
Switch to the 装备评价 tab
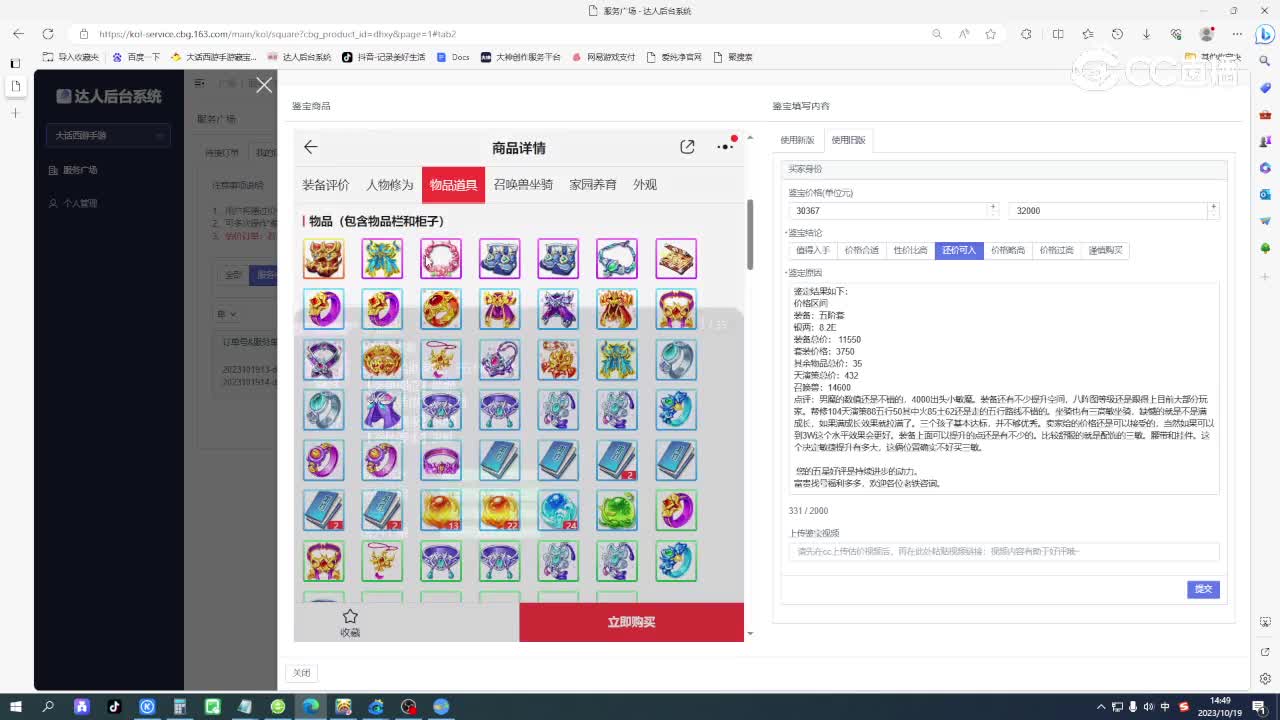click(x=326, y=185)
